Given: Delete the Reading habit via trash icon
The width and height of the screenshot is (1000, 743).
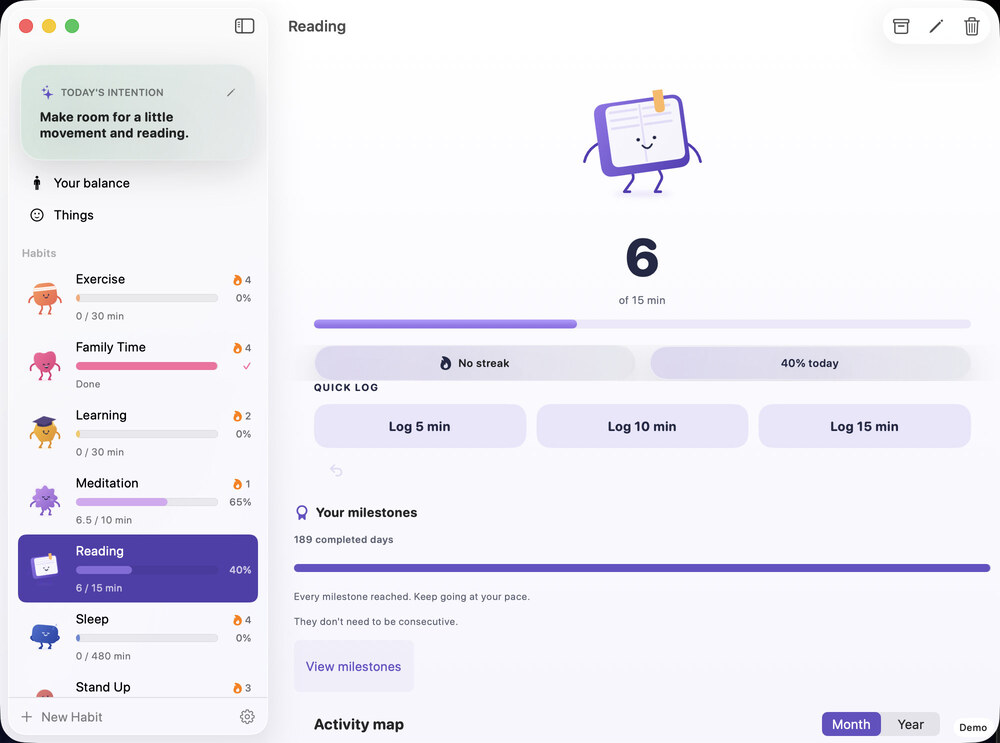Looking at the screenshot, I should point(971,26).
